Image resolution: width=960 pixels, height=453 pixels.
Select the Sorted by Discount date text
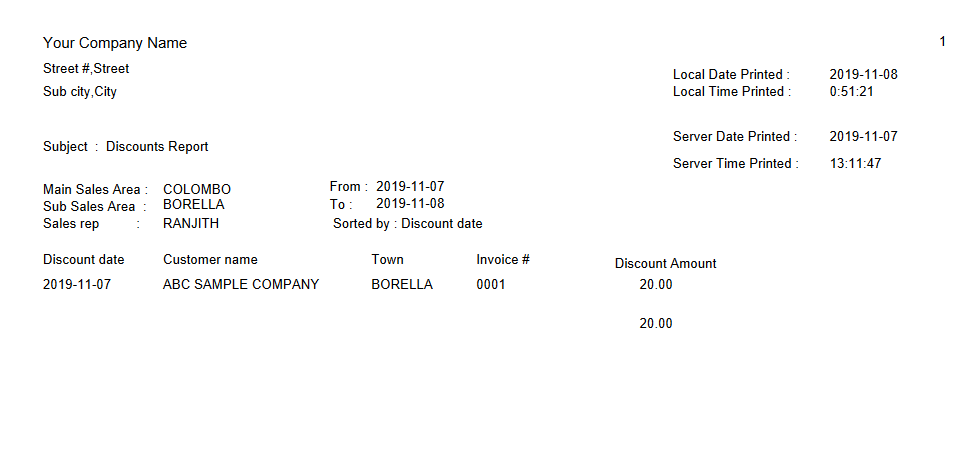pyautogui.click(x=408, y=224)
